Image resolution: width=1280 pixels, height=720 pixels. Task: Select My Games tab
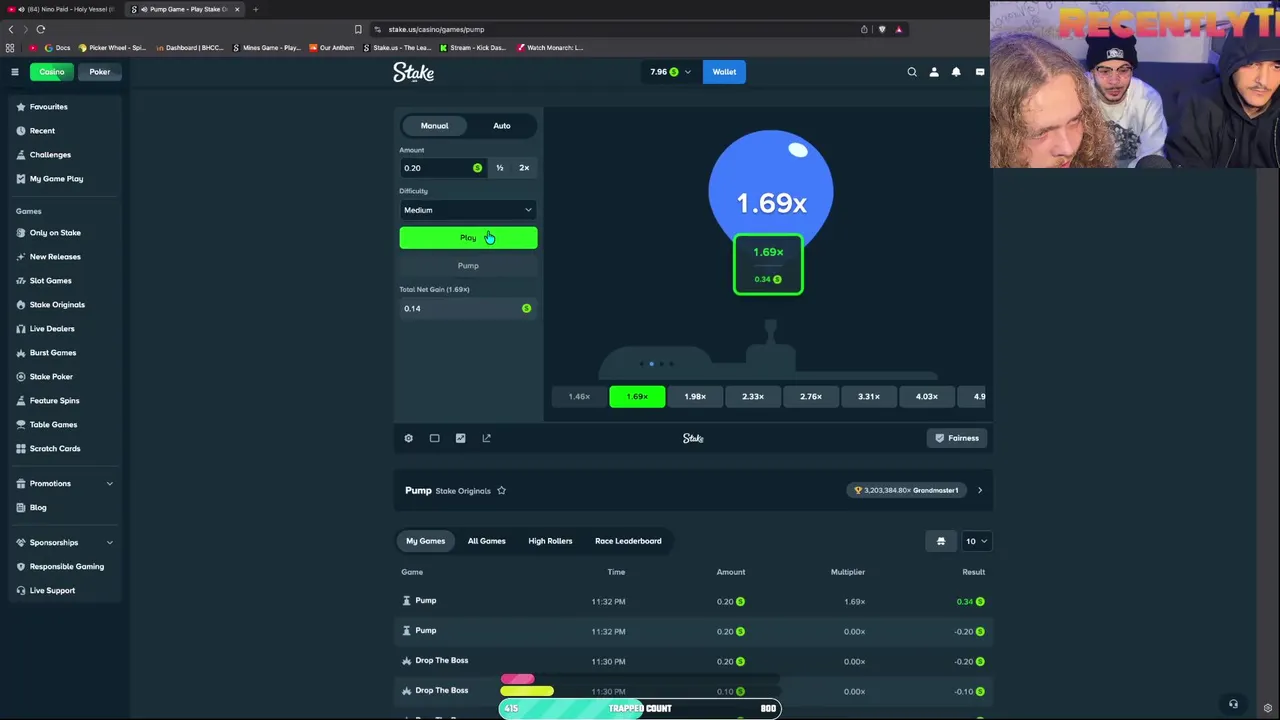click(425, 541)
